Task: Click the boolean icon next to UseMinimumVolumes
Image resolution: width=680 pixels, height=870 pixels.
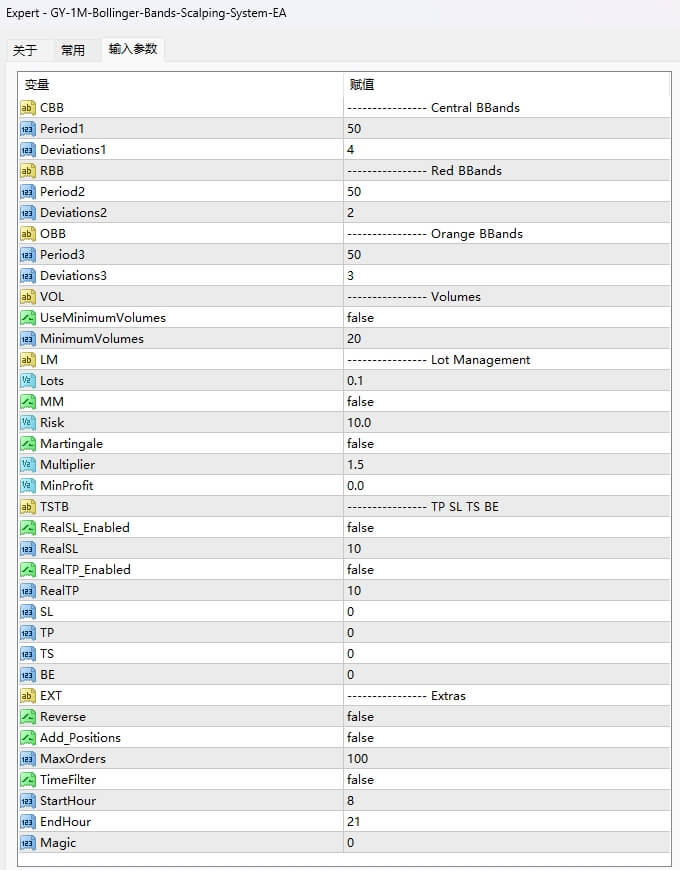Action: point(28,317)
